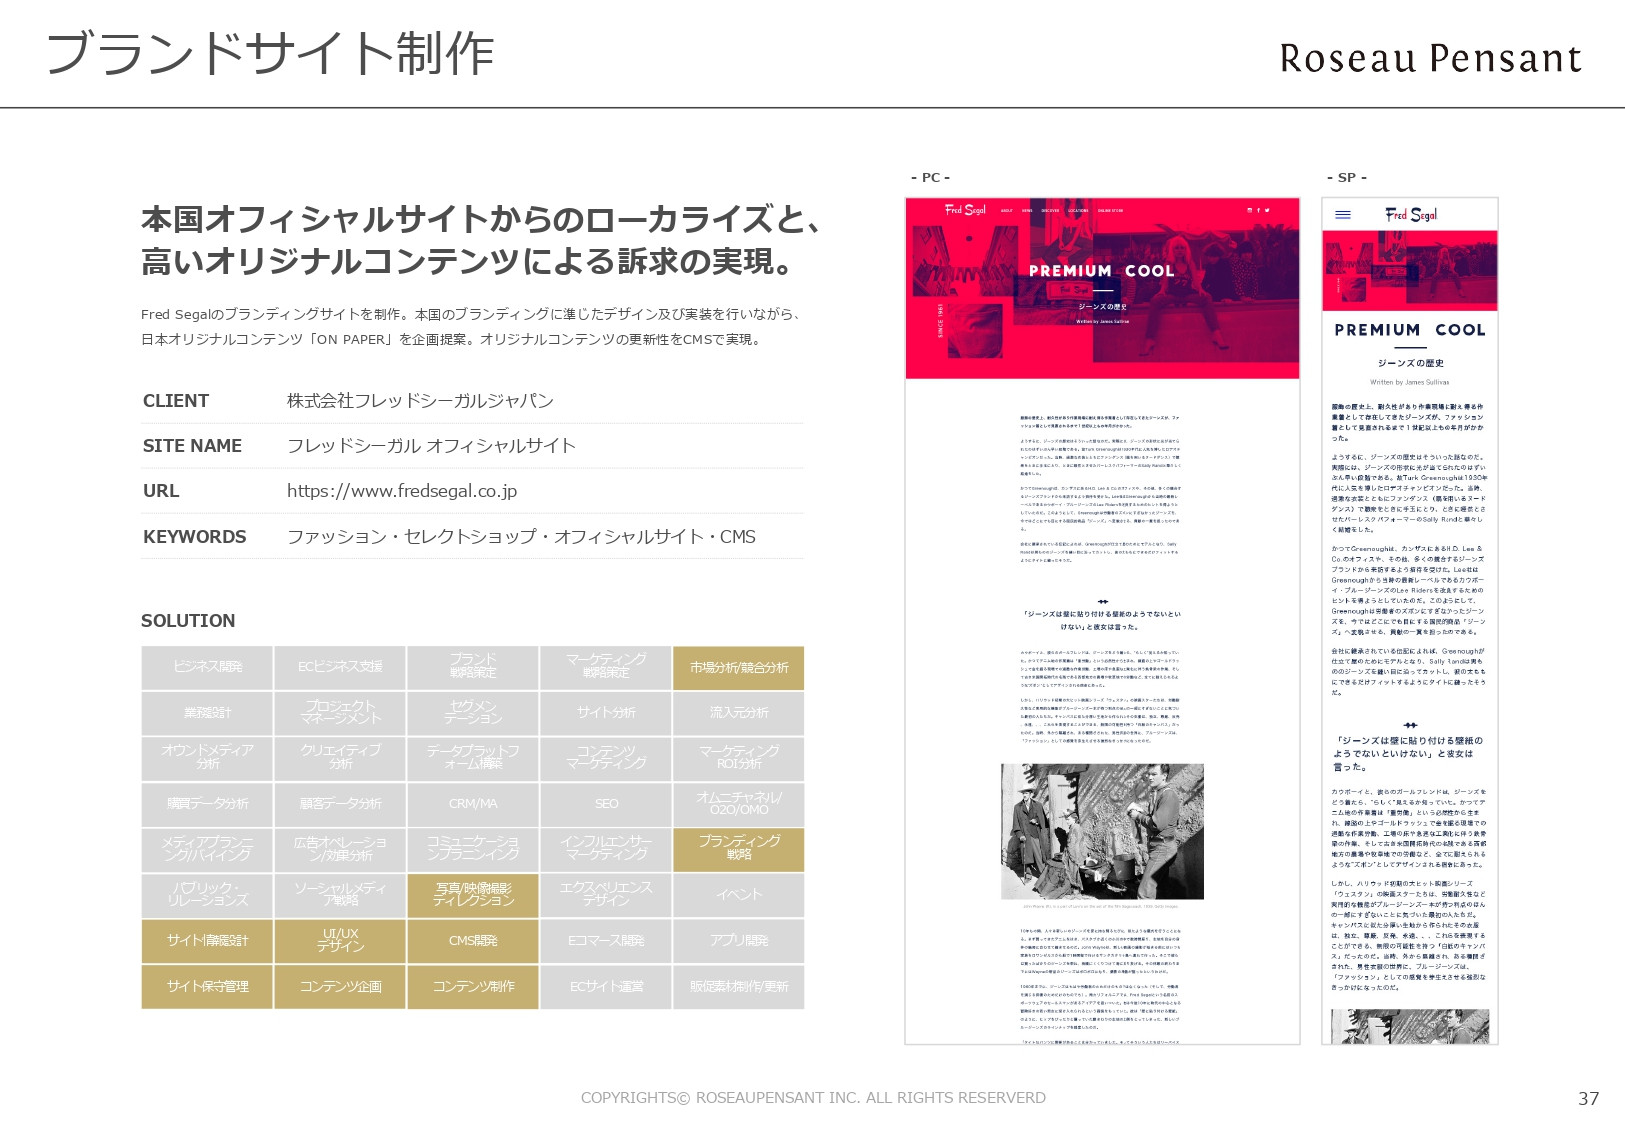Select the Fred Segal logo in the SP mockup
Viewport: 1625px width, 1125px height.
click(x=1412, y=213)
